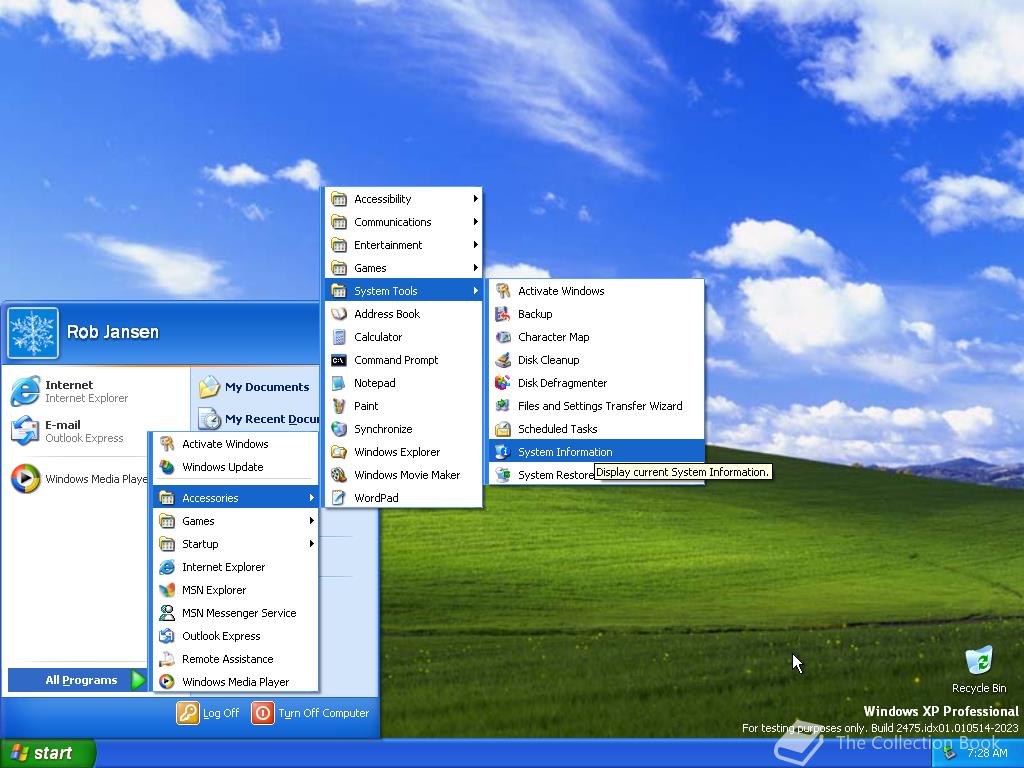
Task: Open the E-mail Outlook Express pinned item
Action: click(x=76, y=431)
